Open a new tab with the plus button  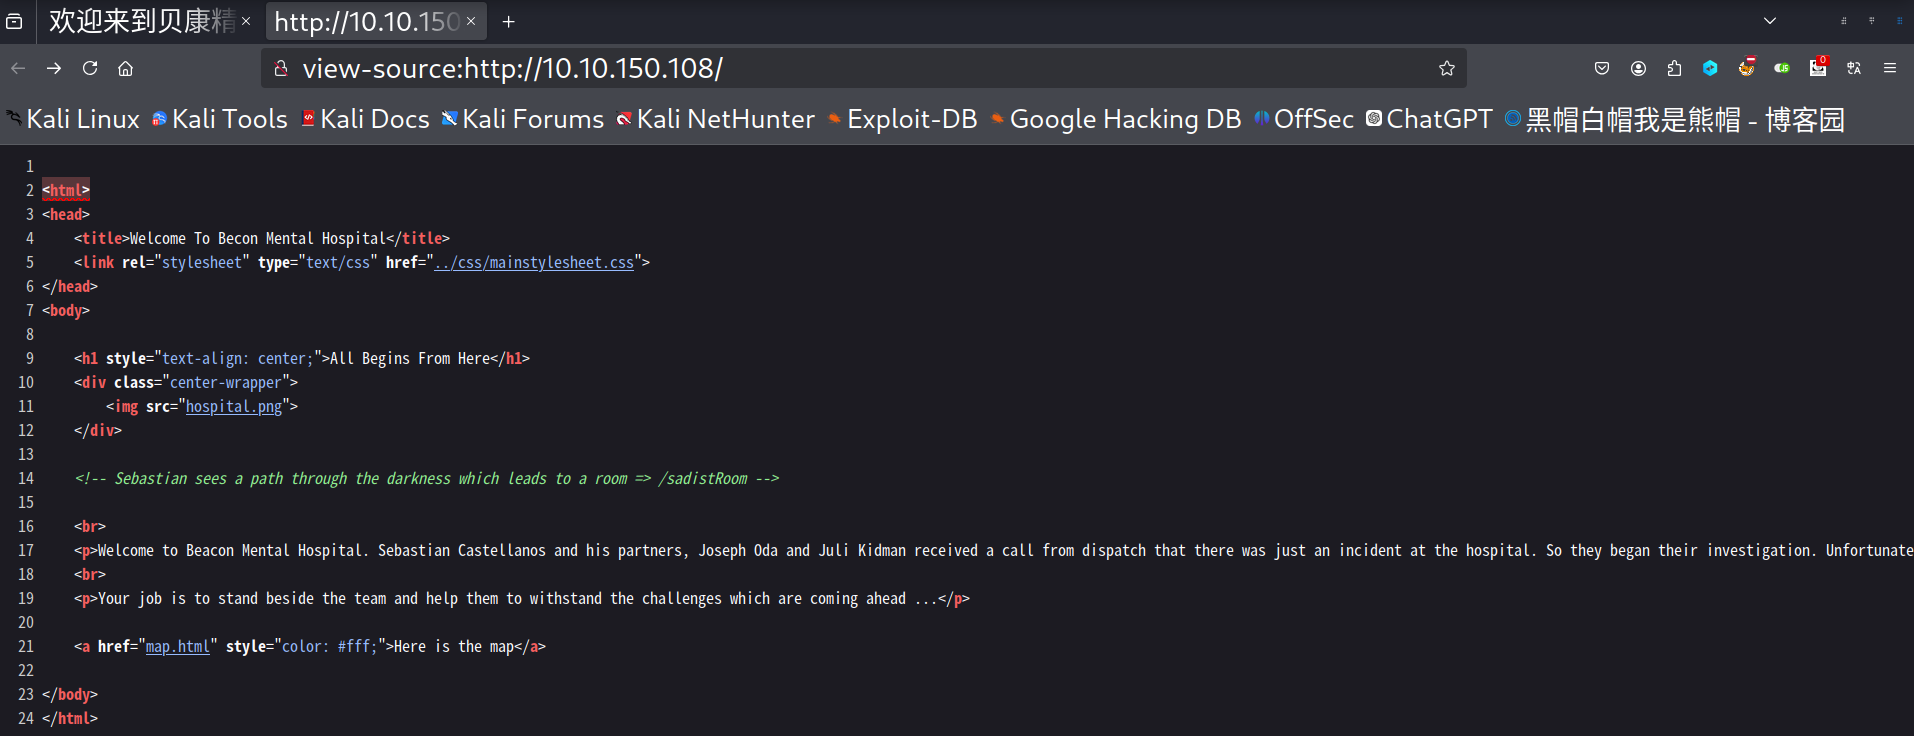[x=508, y=21]
